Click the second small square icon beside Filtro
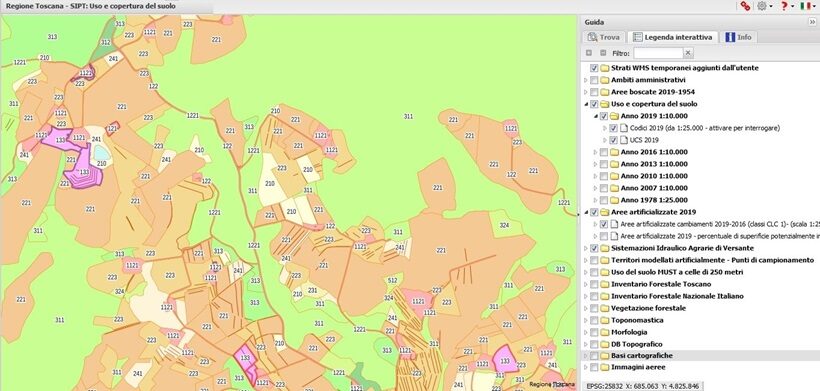 [603, 53]
